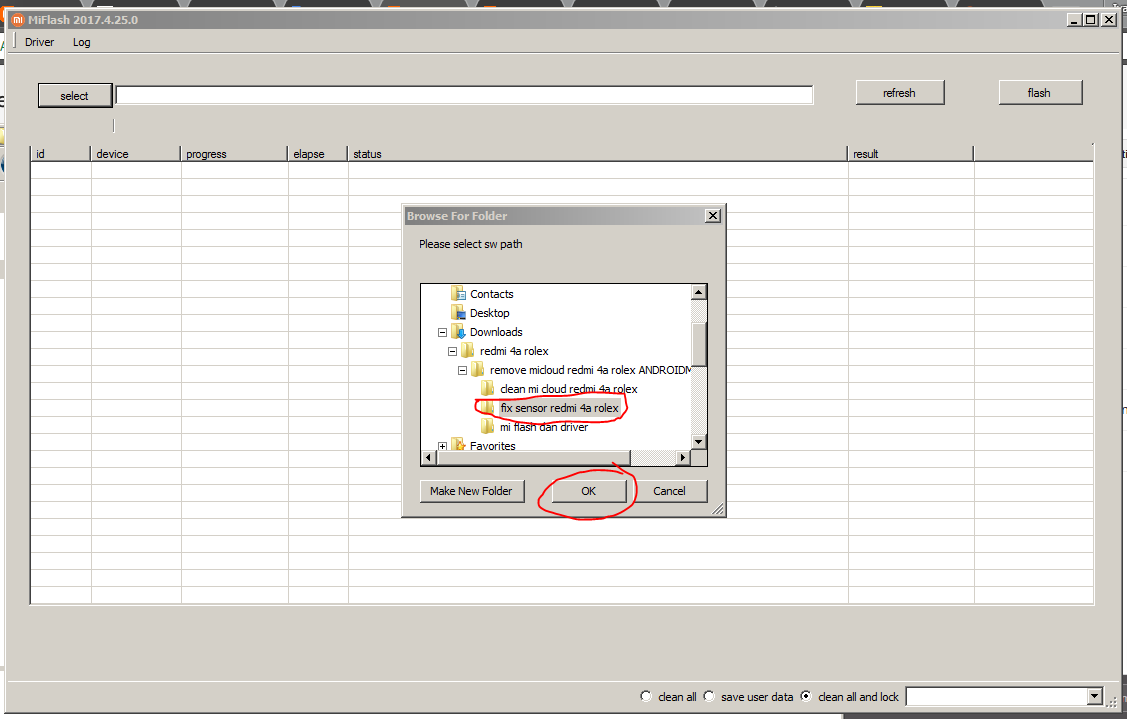This screenshot has height=719, width=1127.
Task: Select mi flash dan driver folder
Action: click(543, 427)
